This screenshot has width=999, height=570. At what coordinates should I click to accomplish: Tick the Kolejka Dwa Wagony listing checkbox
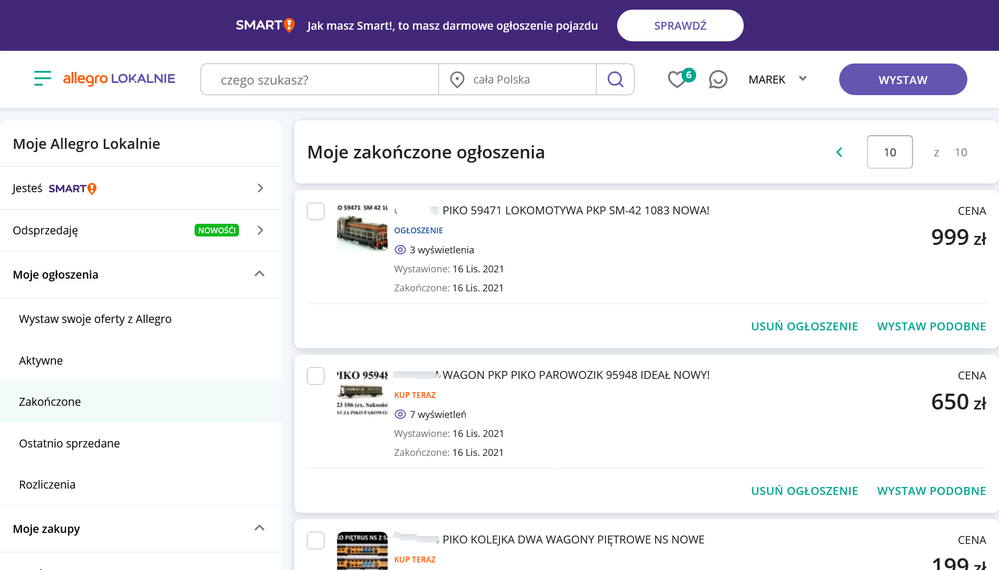[316, 540]
